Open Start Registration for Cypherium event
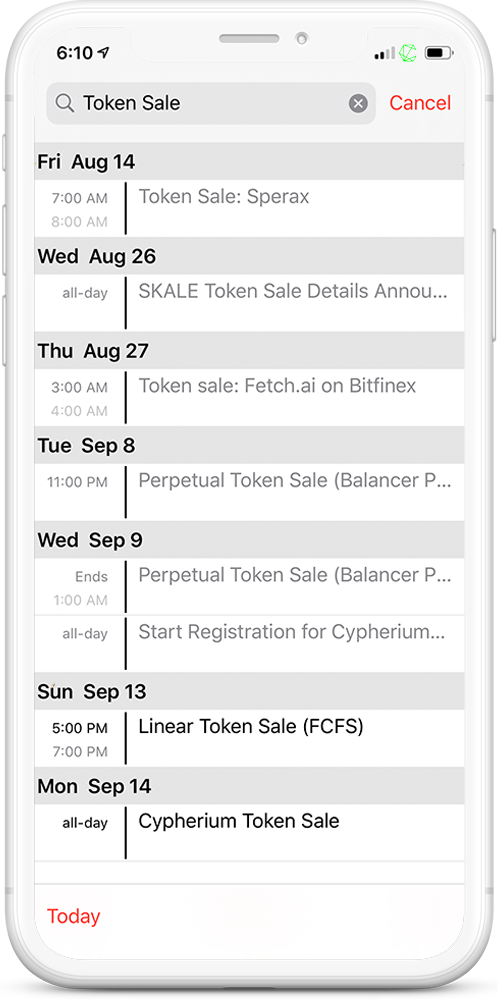Image resolution: width=498 pixels, height=1000 pixels. [249, 643]
